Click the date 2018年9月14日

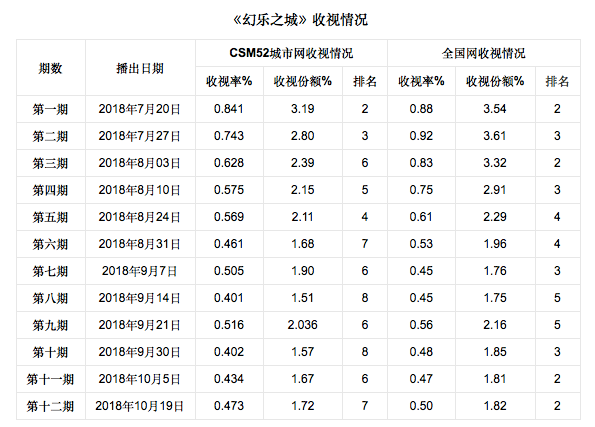pyautogui.click(x=140, y=298)
